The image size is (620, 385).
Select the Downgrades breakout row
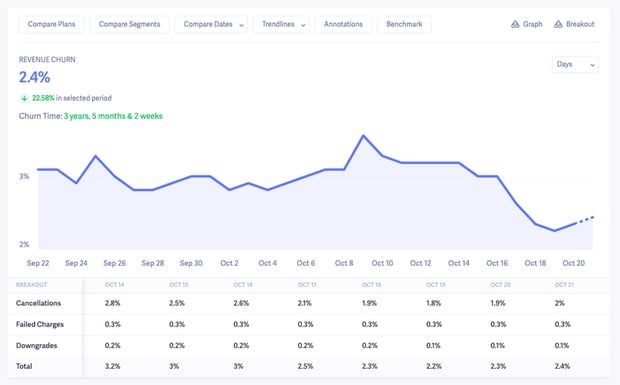(309, 346)
